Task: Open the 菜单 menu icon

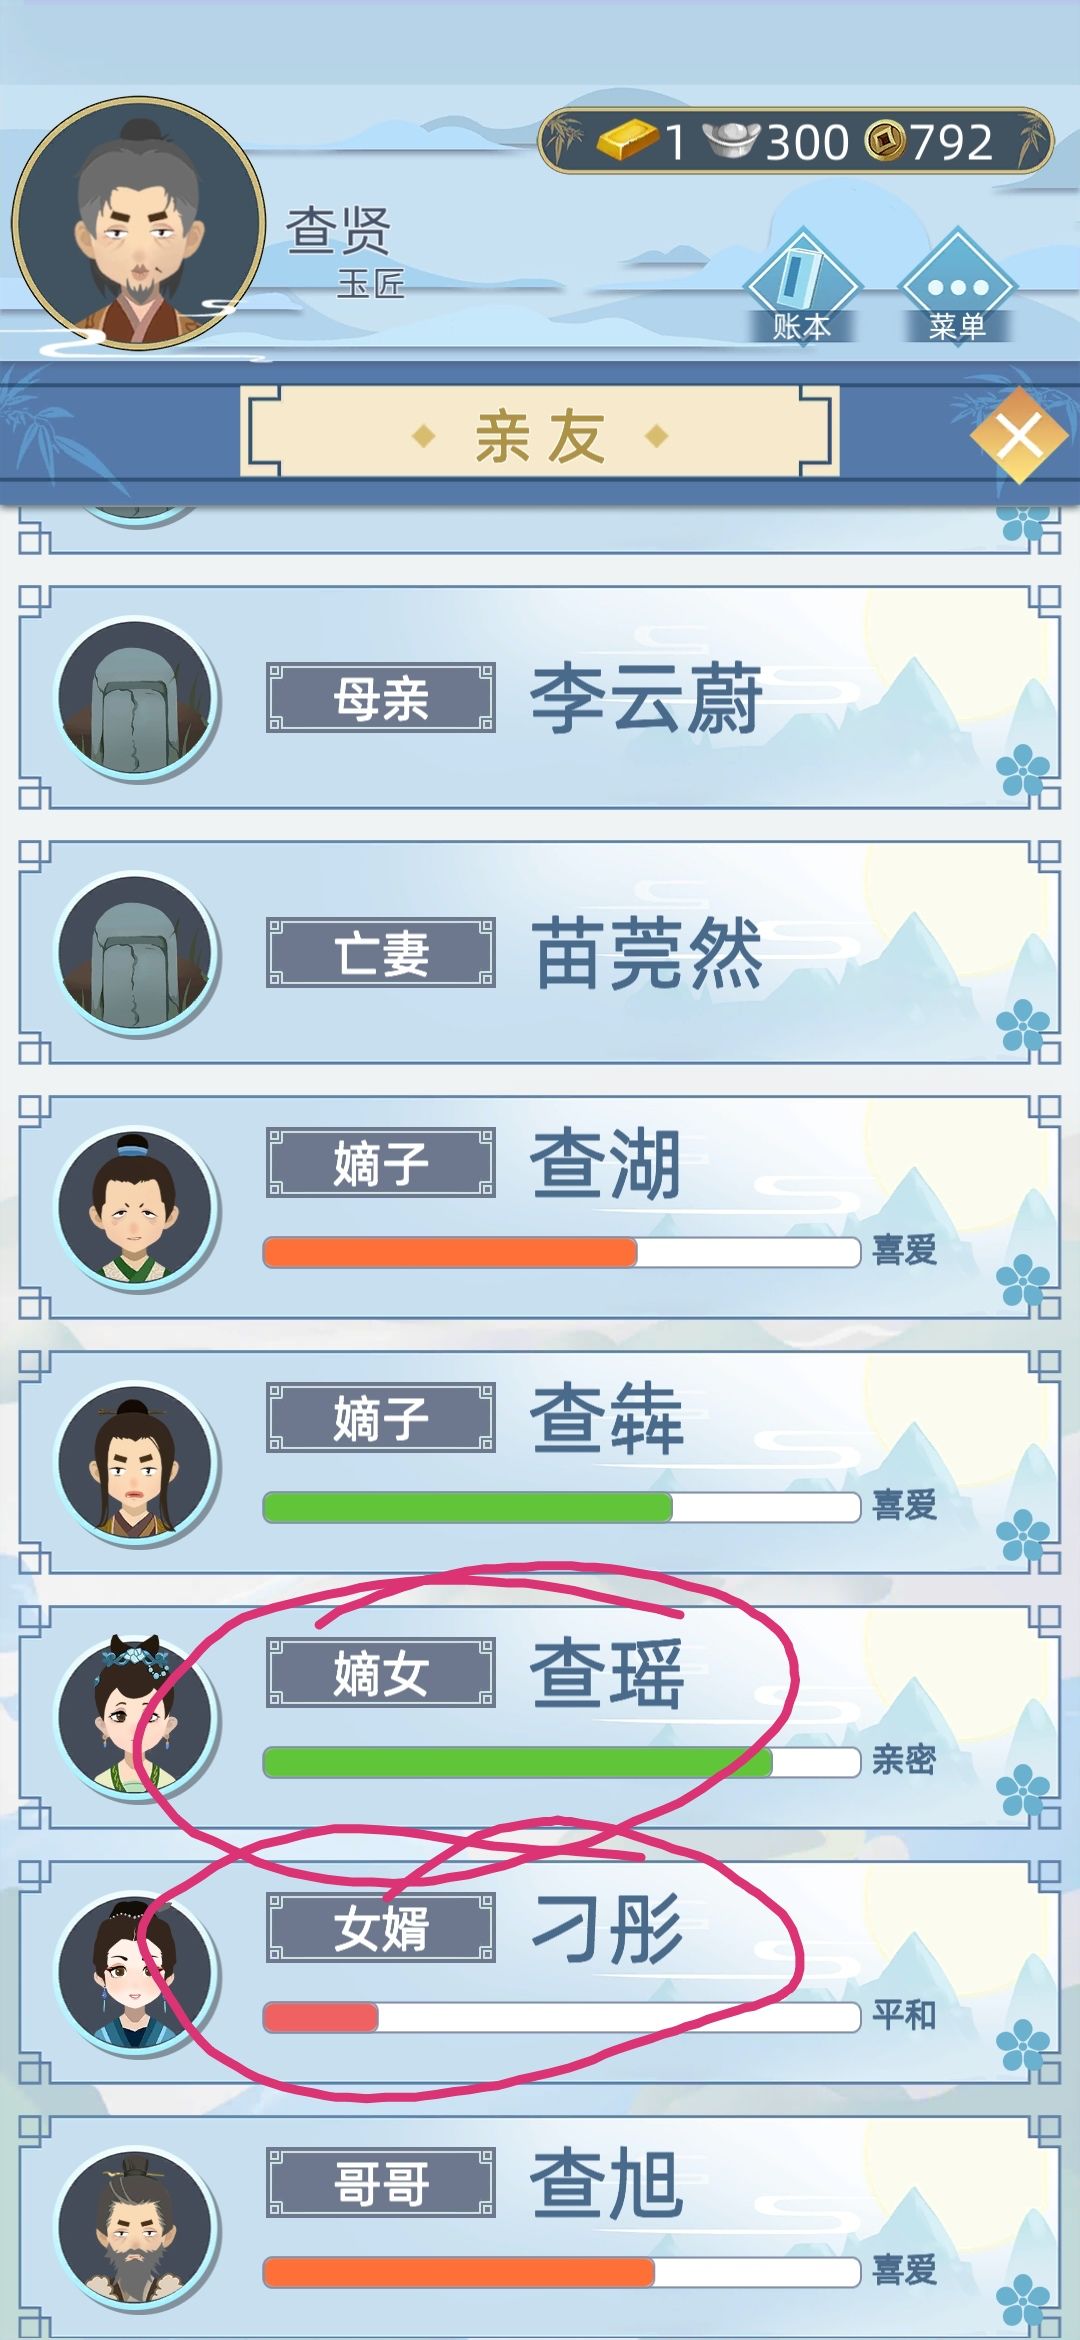Action: click(x=957, y=287)
